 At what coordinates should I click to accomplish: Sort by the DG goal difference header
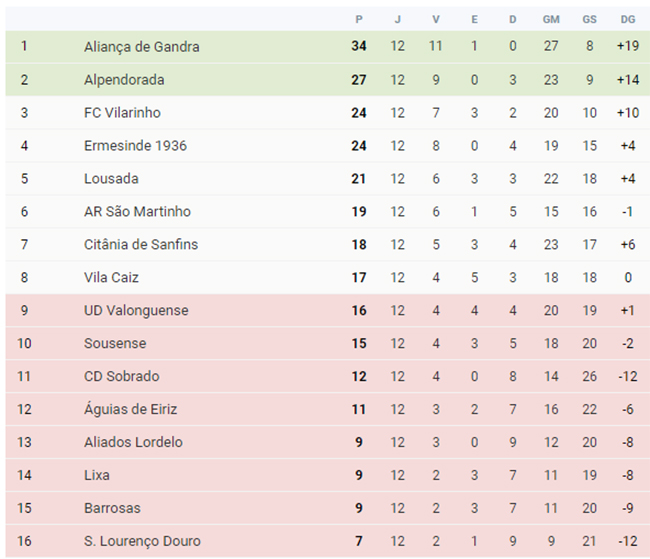(x=628, y=19)
